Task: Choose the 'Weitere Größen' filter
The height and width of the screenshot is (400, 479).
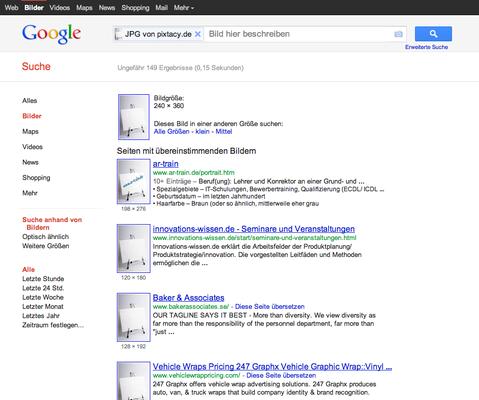Action: [x=46, y=246]
